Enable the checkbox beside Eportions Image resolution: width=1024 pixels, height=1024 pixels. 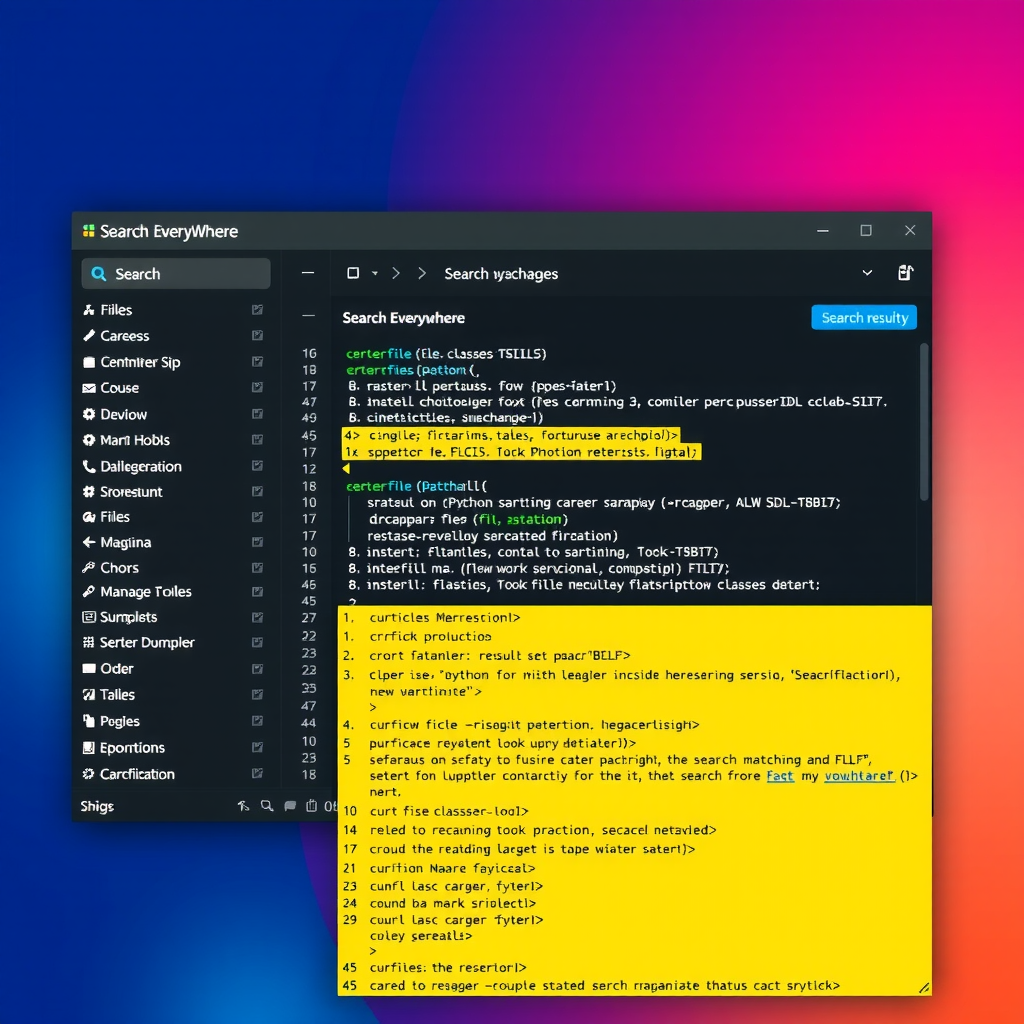pyautogui.click(x=258, y=747)
